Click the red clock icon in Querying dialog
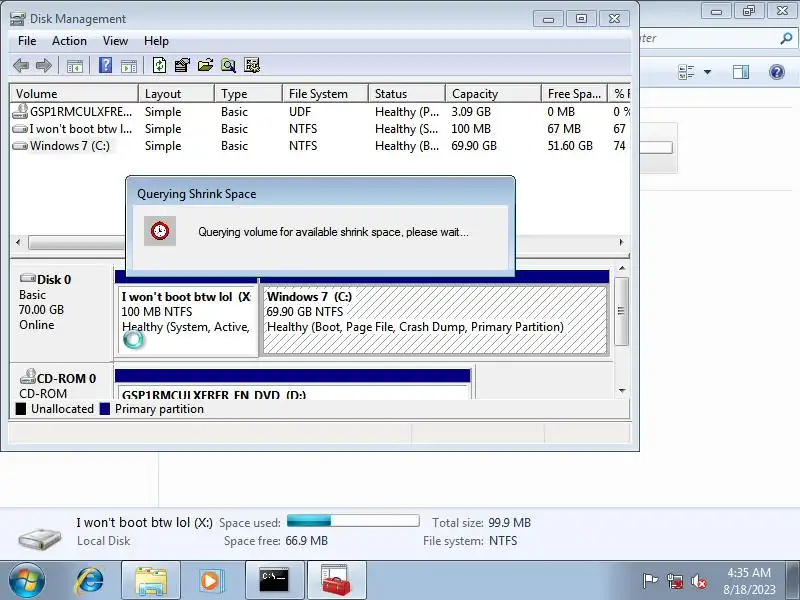Viewport: 800px width, 600px height. point(160,231)
